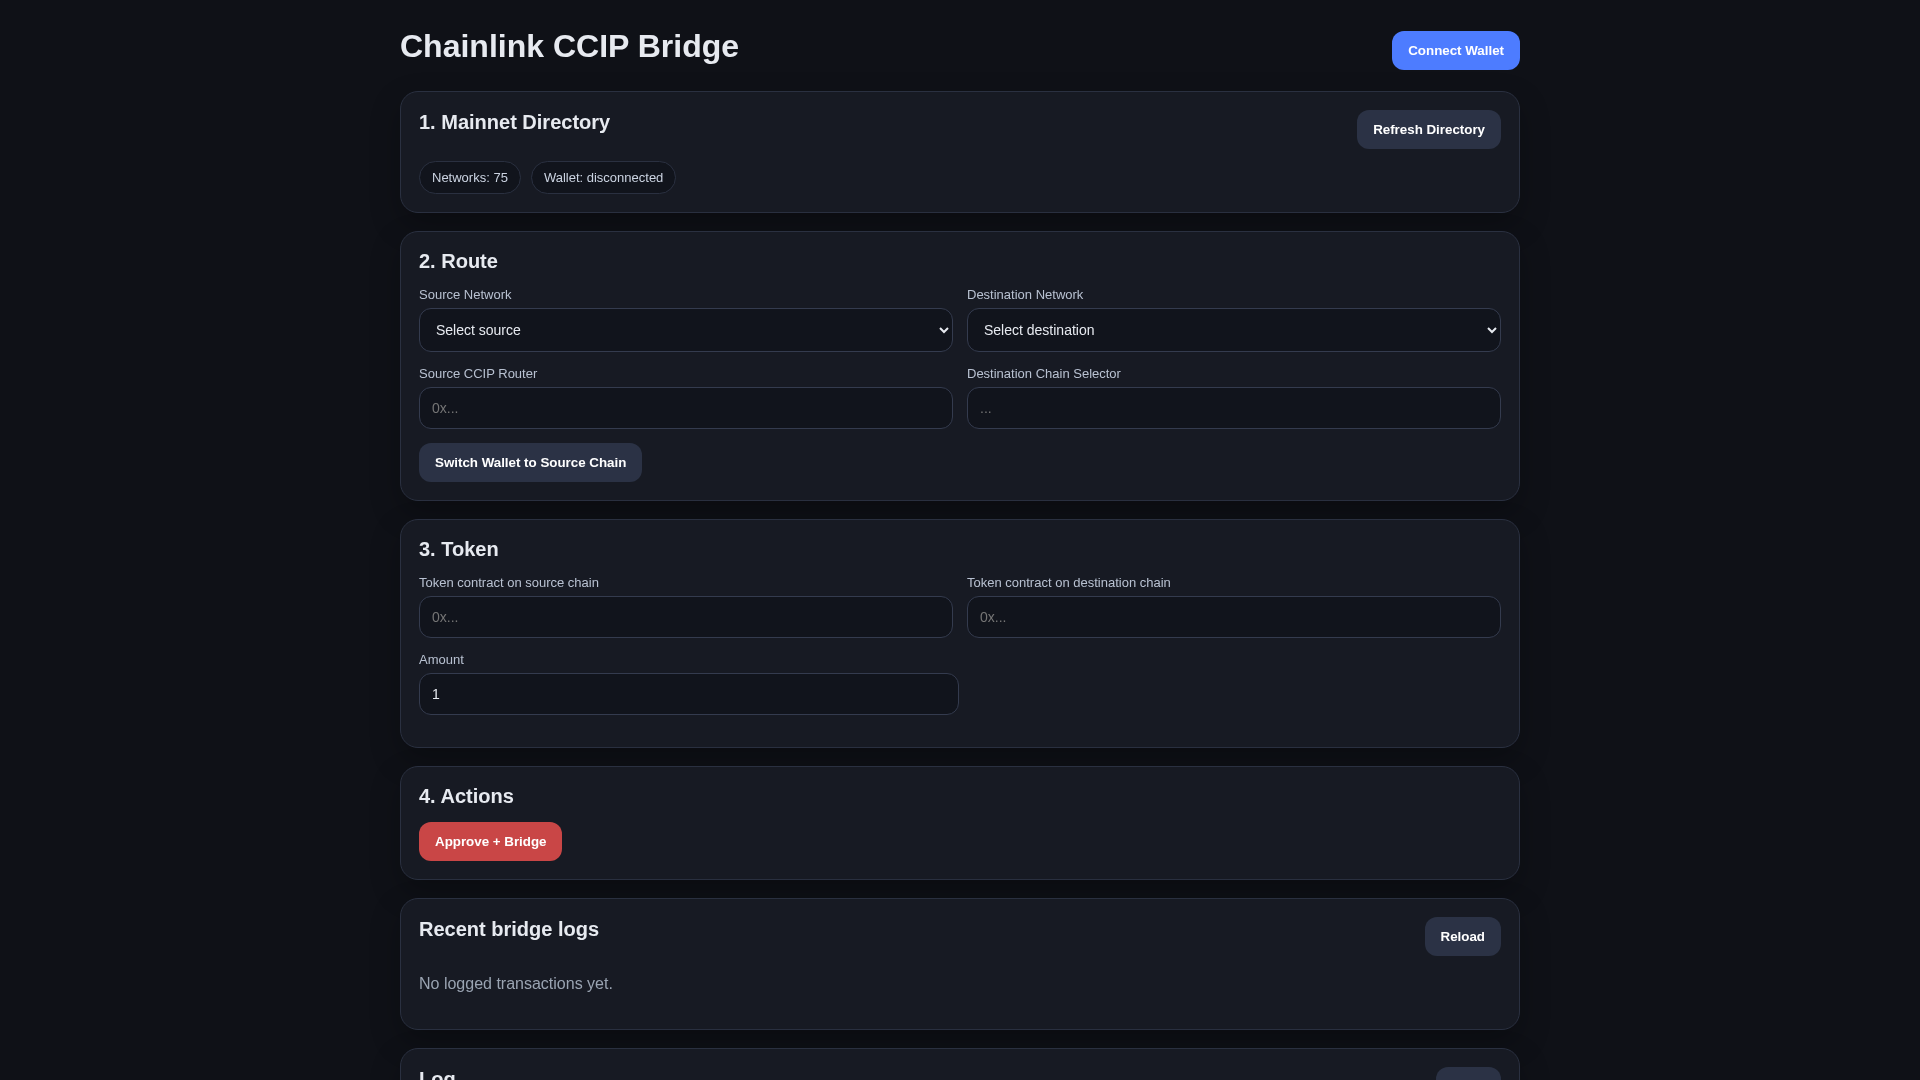Start Approve + Bridge action
The image size is (1920, 1080).
[490, 842]
